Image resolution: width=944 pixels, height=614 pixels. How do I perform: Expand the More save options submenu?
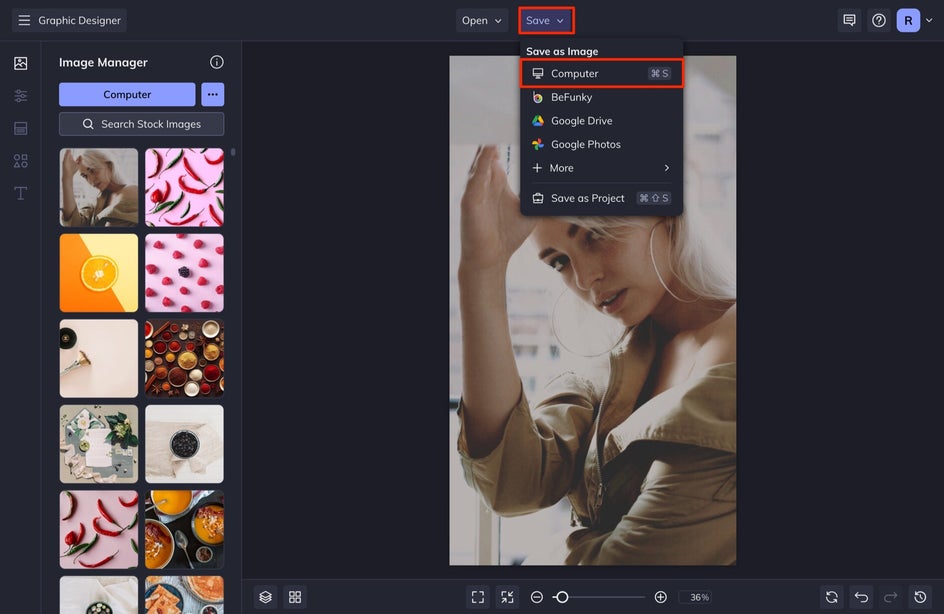tap(601, 168)
